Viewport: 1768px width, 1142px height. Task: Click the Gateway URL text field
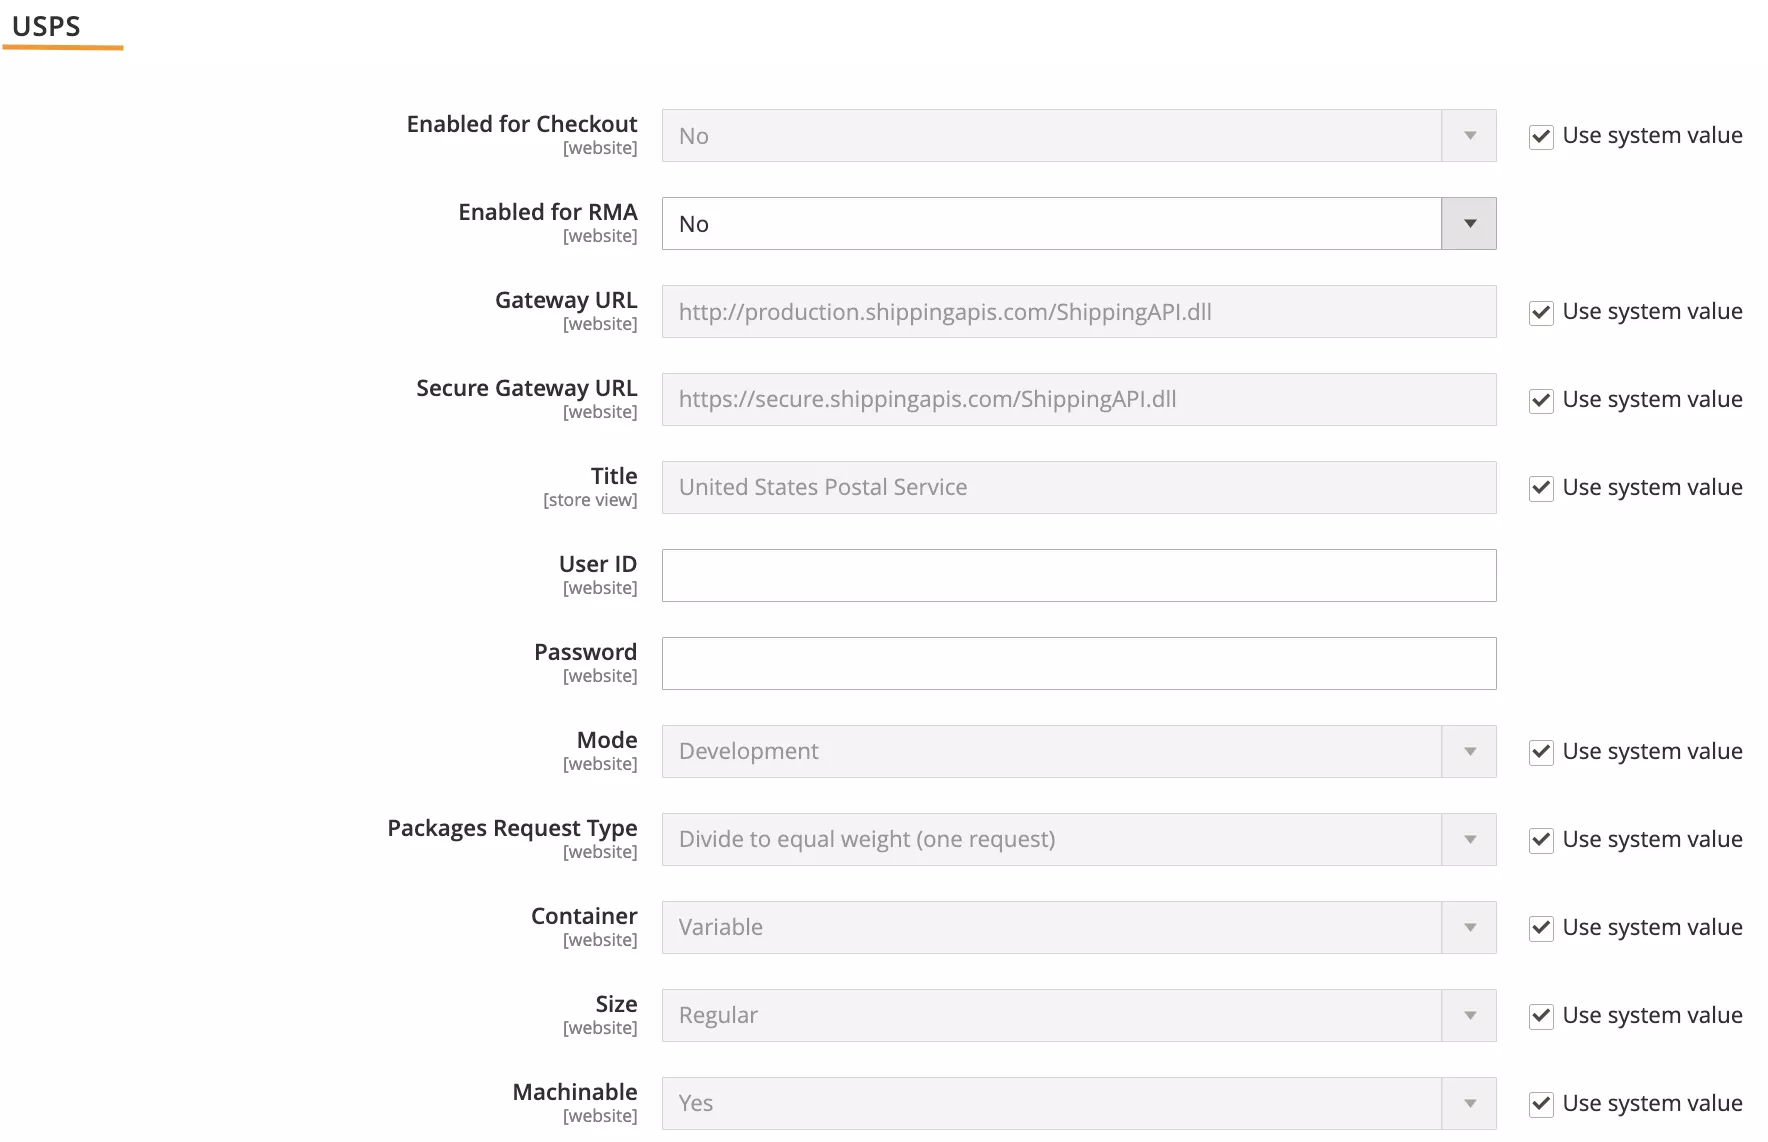coord(1078,312)
